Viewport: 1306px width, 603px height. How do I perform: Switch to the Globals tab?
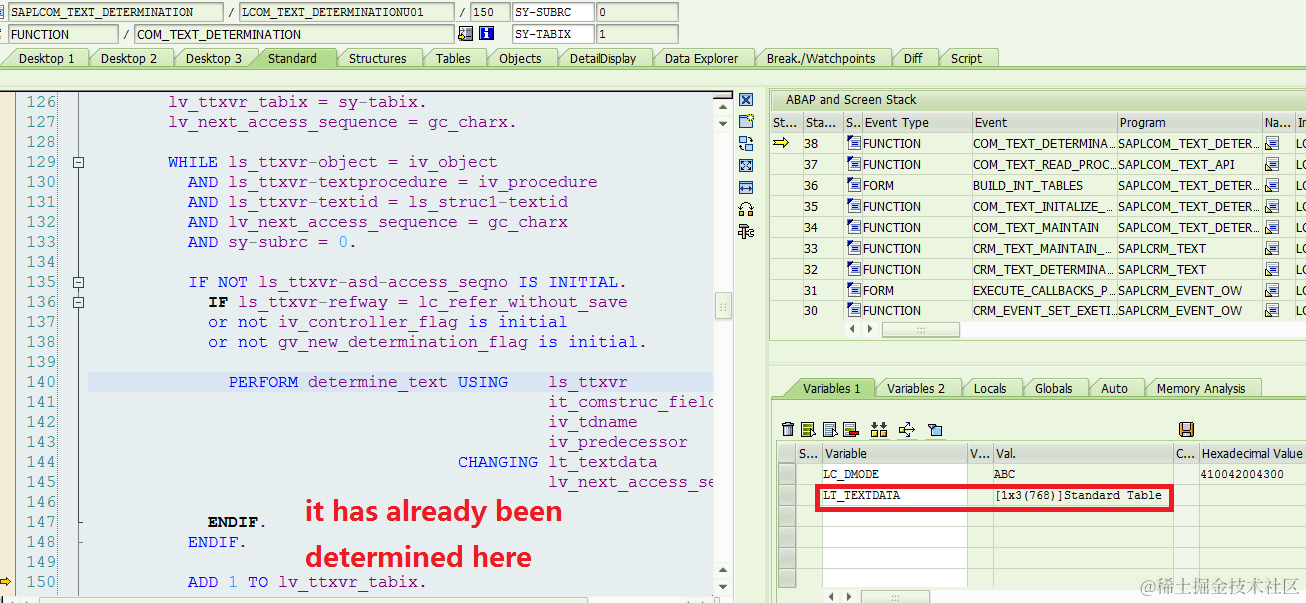click(1054, 388)
